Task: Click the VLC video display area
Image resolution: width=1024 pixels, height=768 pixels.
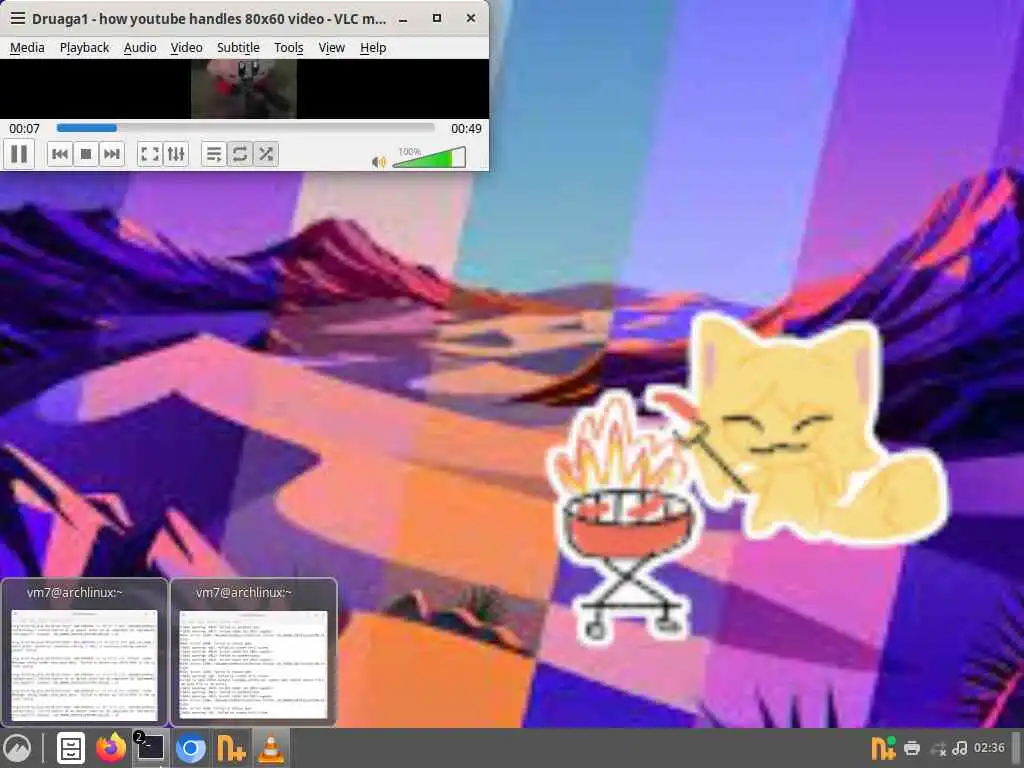Action: coord(244,89)
